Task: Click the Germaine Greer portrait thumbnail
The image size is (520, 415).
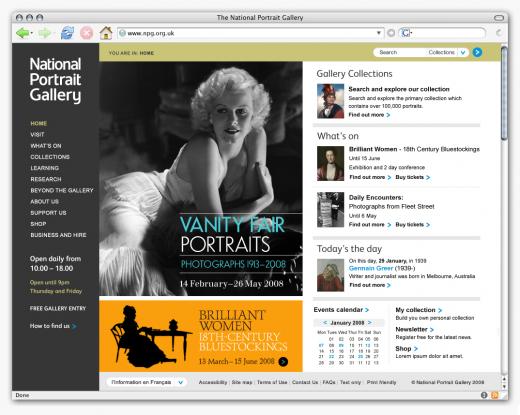Action: point(330,275)
